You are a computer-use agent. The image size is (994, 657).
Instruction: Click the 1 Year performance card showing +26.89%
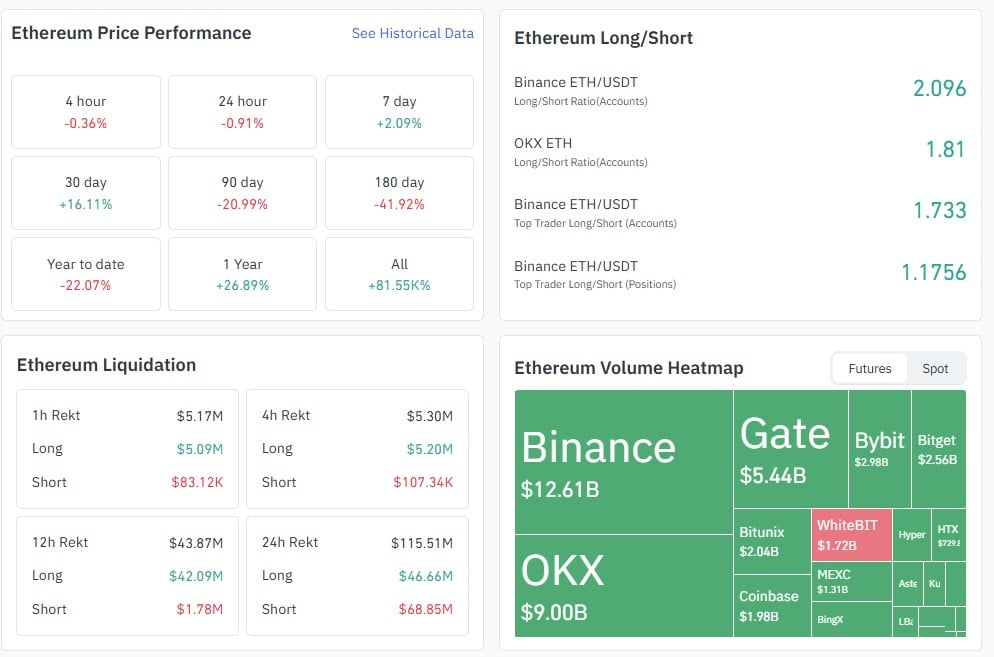pos(242,273)
